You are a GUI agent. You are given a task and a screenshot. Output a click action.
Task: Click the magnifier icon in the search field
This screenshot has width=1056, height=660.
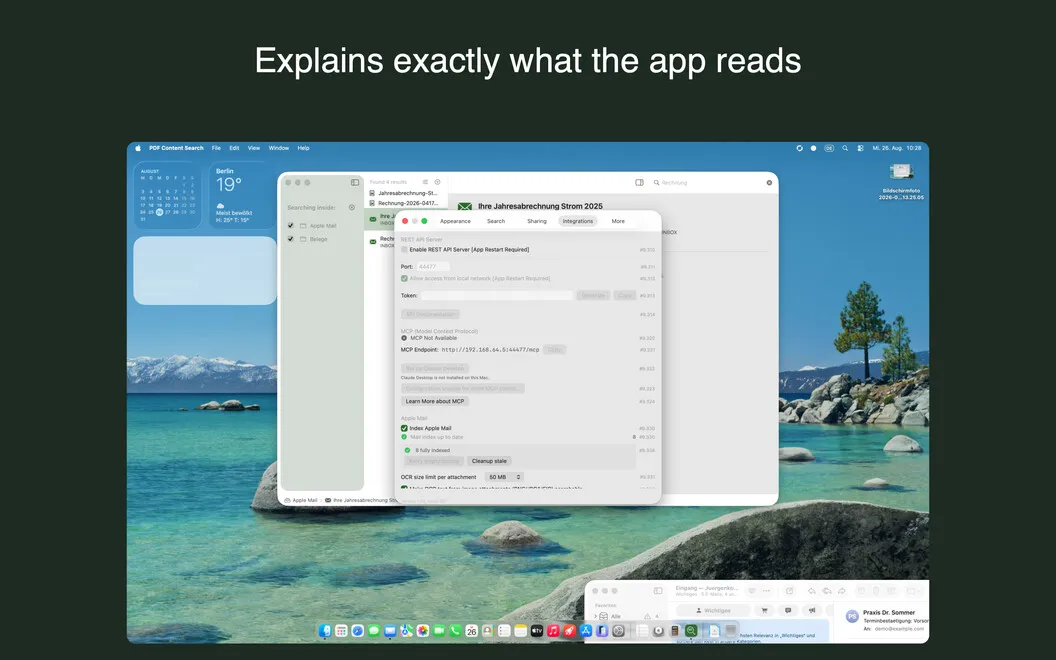(x=656, y=183)
